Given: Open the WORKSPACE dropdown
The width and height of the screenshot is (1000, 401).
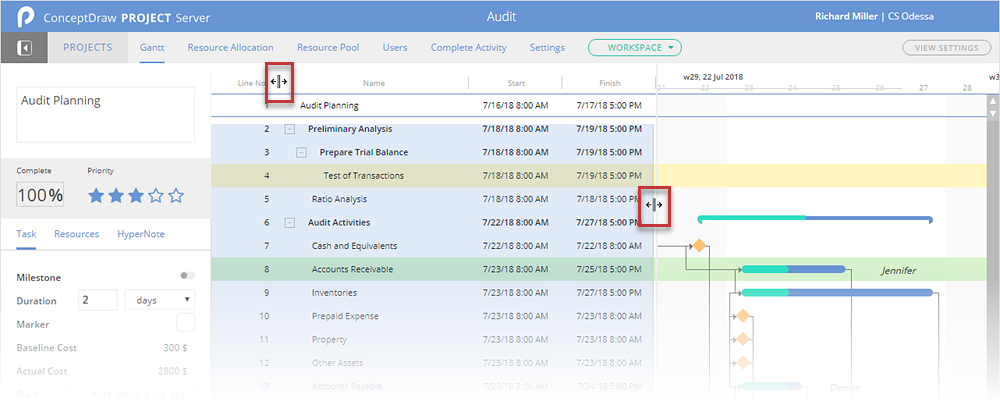Looking at the screenshot, I should pos(635,47).
